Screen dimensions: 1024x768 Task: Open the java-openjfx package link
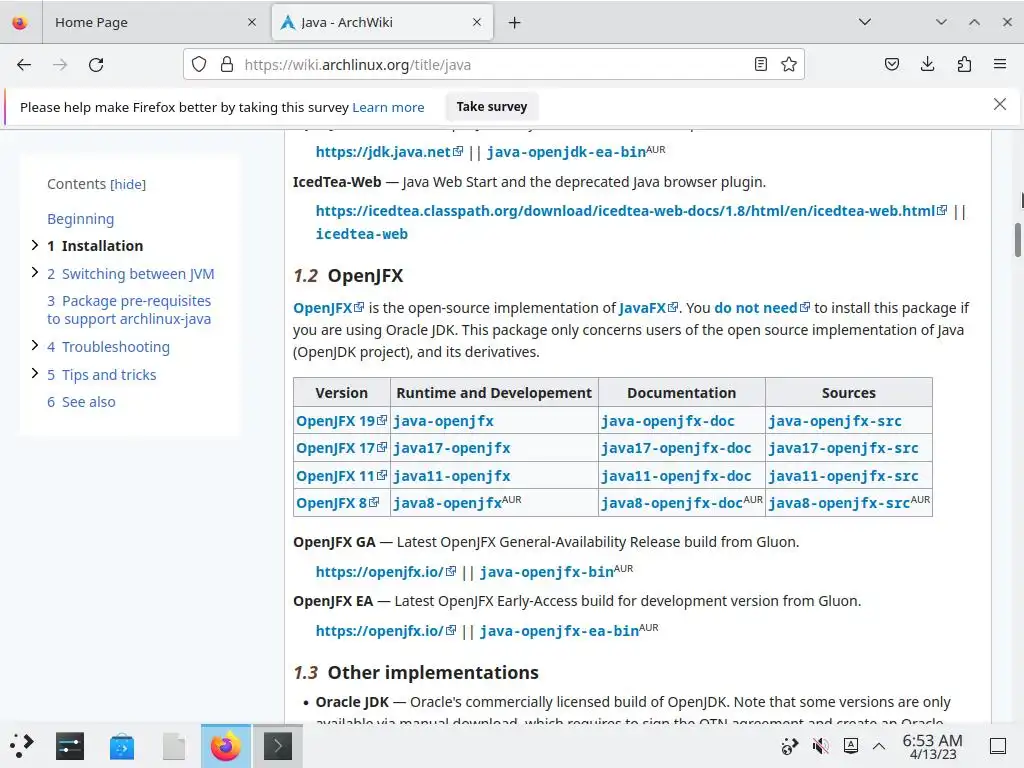coord(443,421)
